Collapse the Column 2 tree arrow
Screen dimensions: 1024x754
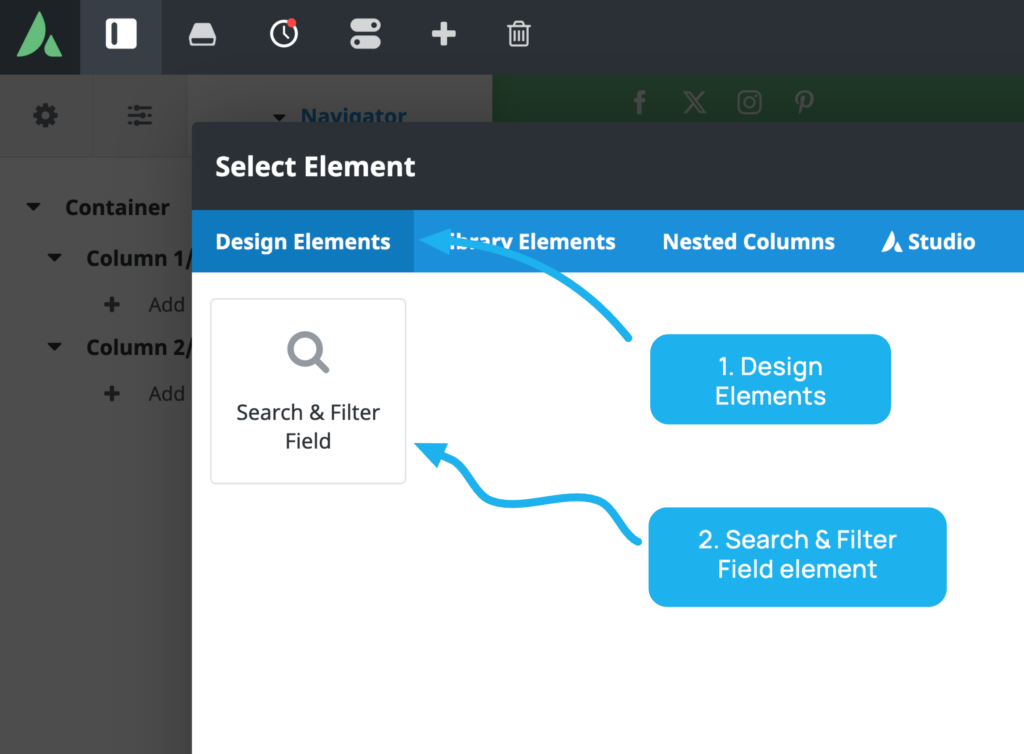(55, 347)
